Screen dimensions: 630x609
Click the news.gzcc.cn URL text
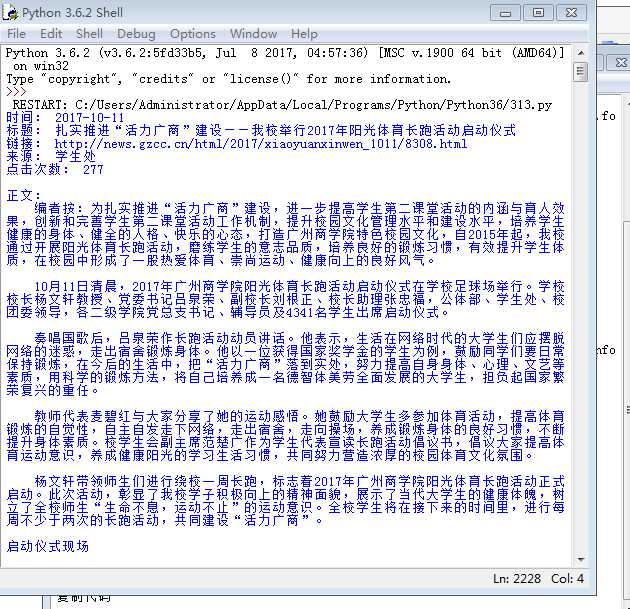261,144
